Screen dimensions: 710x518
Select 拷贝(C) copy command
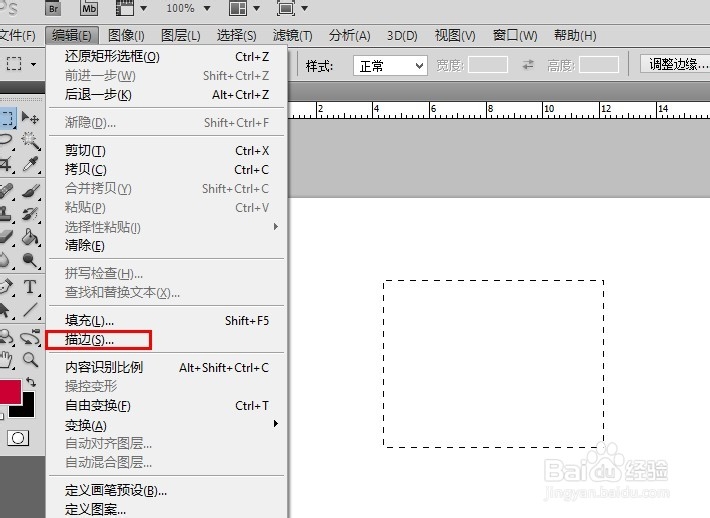point(167,169)
